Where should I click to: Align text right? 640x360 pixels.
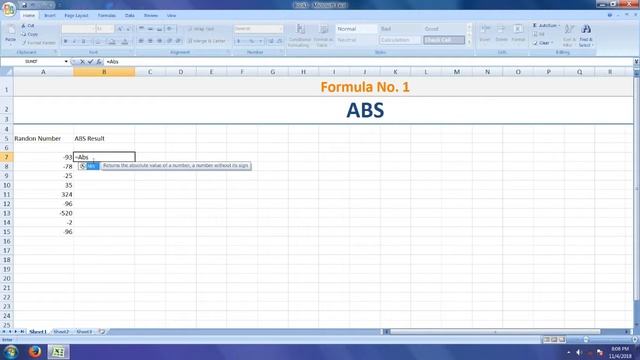[160, 41]
